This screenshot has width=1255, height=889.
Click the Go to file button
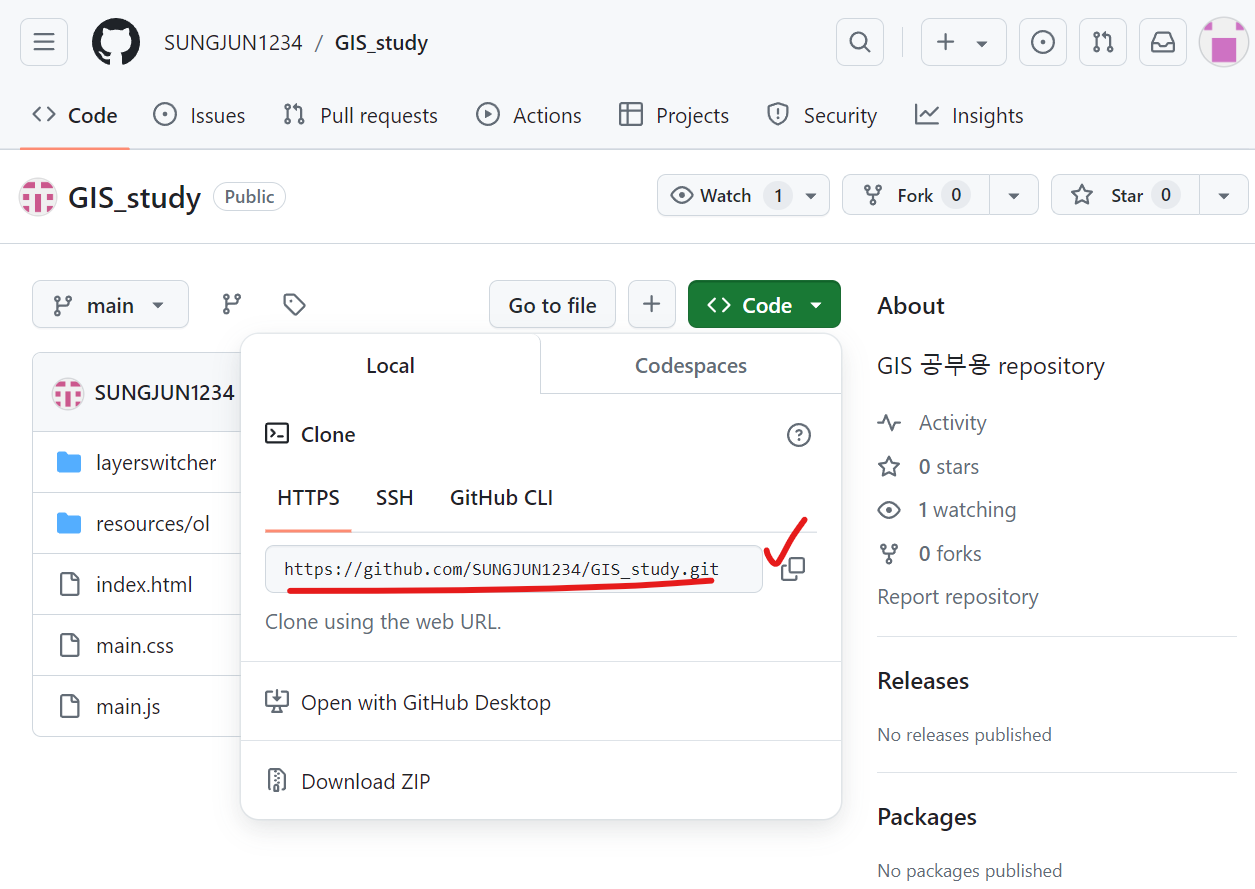552,304
